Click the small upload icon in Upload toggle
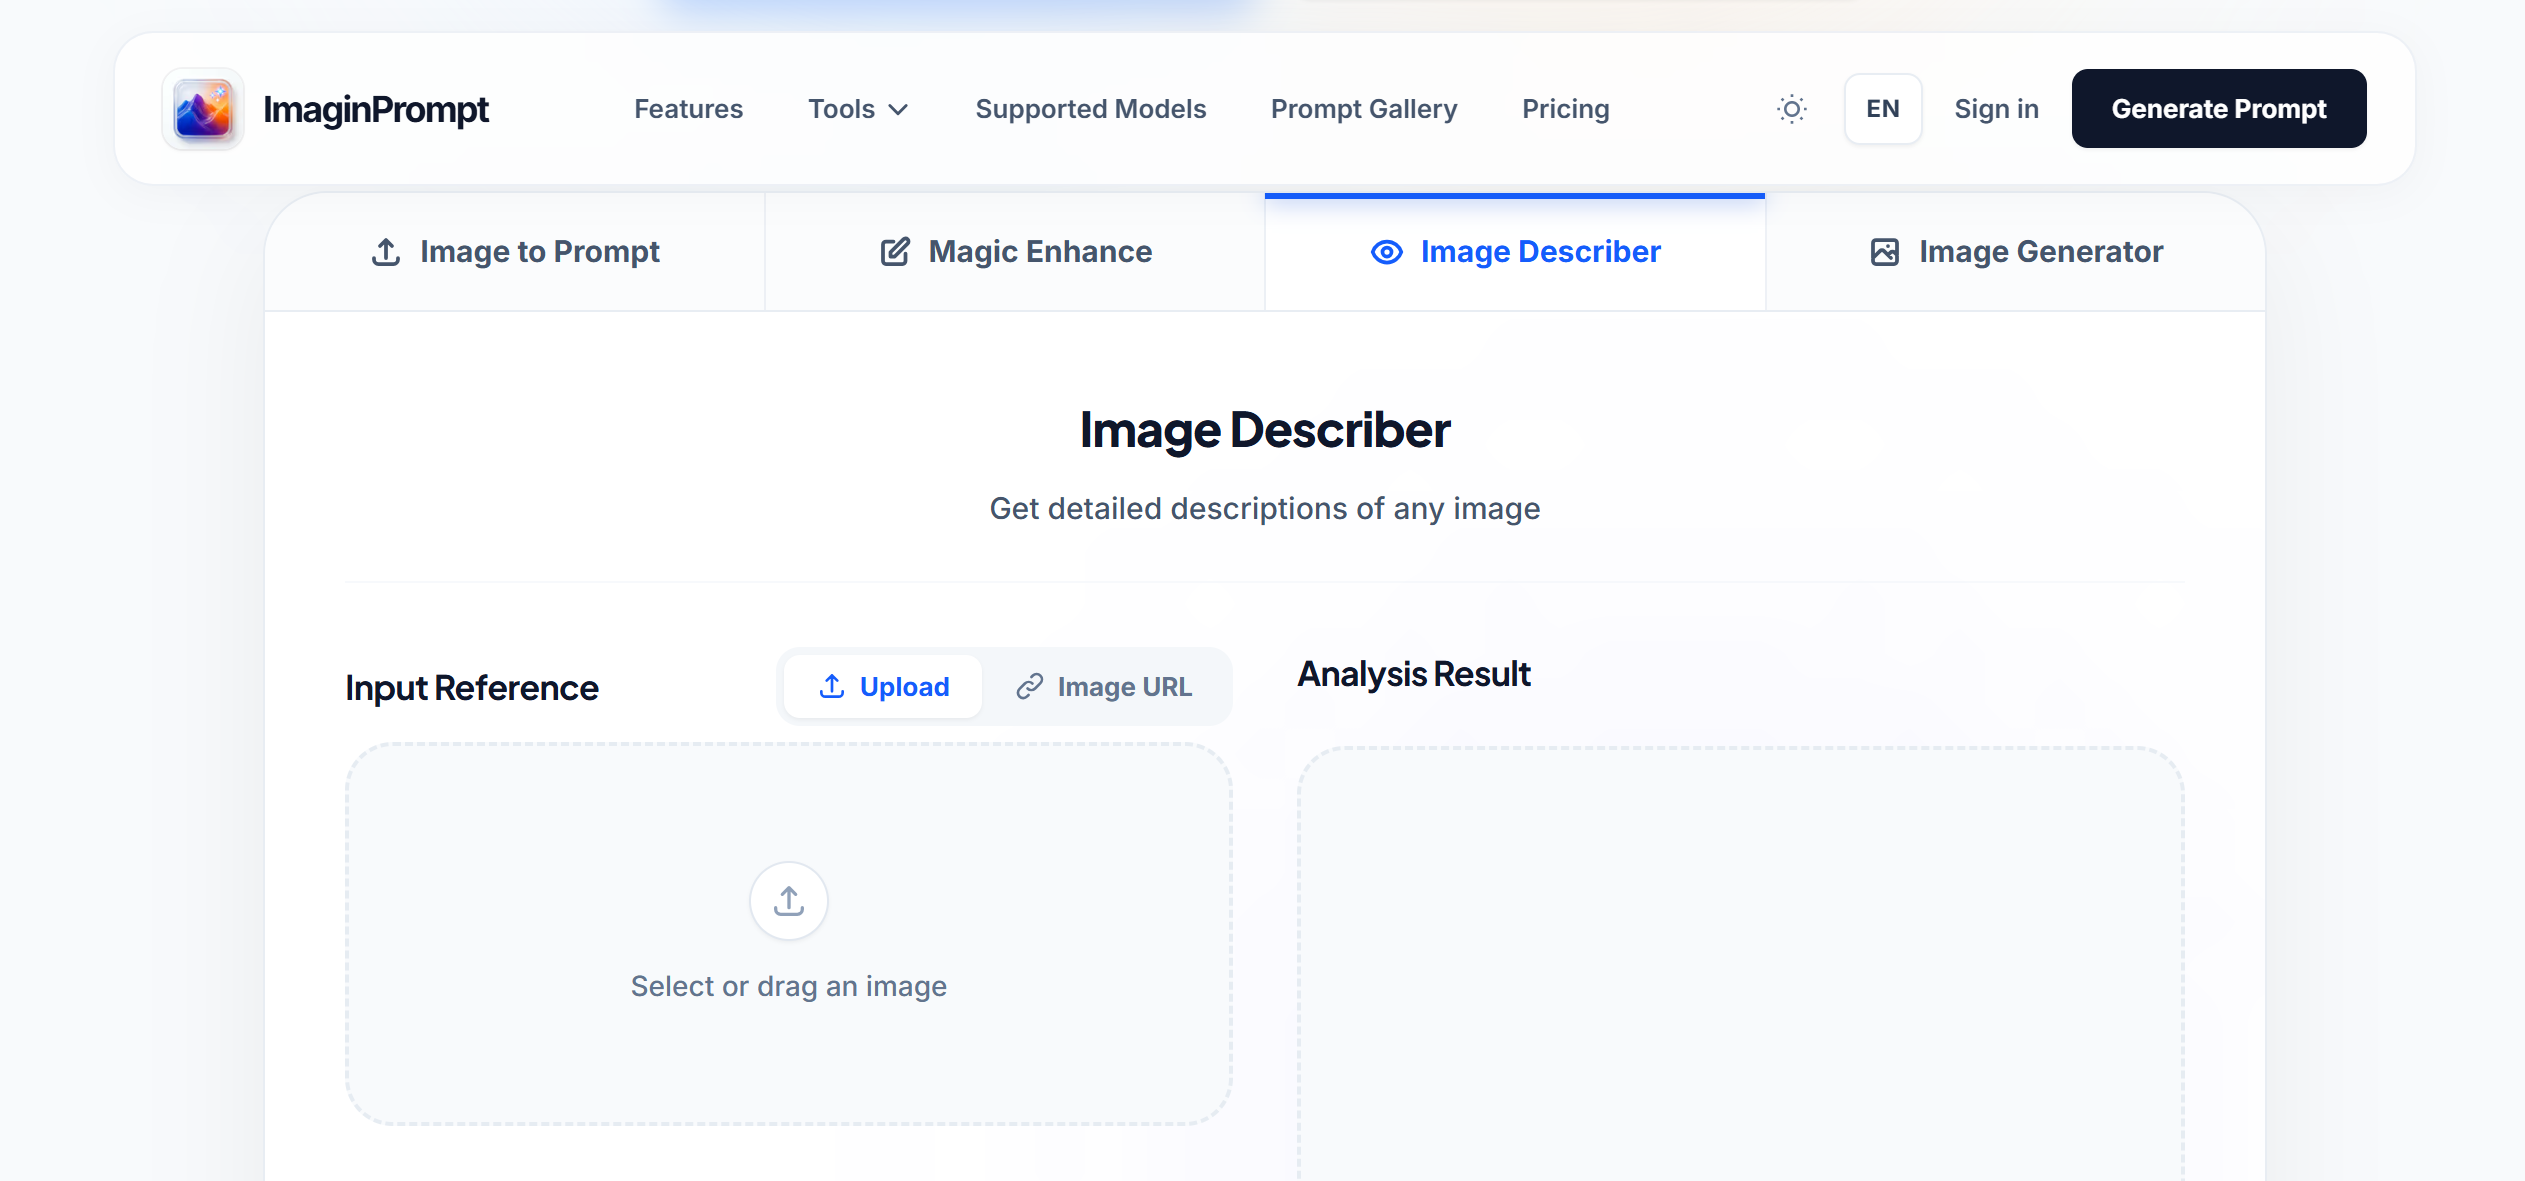Viewport: 2525px width, 1181px height. click(x=831, y=686)
